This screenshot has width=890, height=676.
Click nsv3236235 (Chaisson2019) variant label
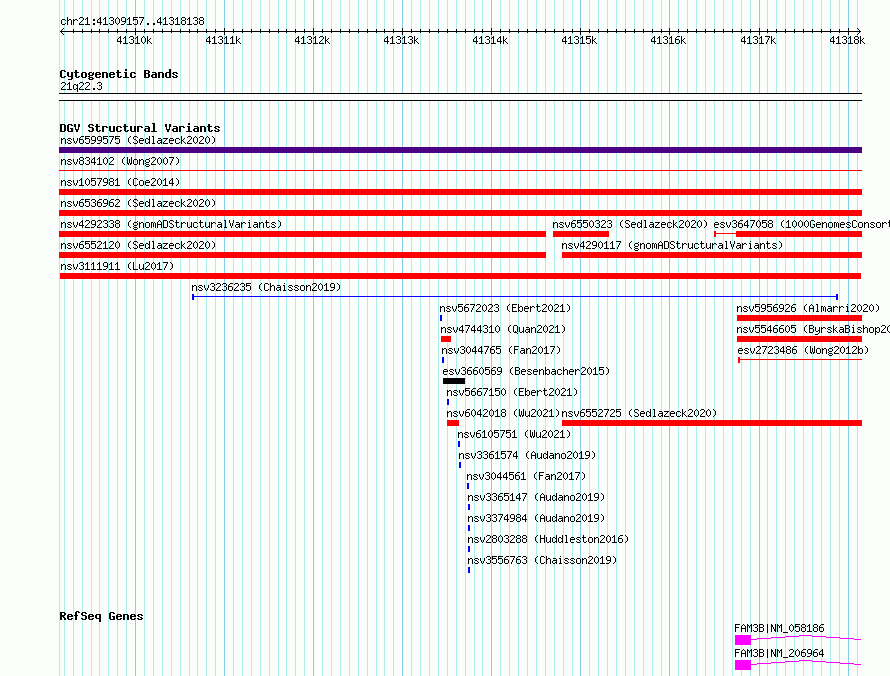pos(266,287)
